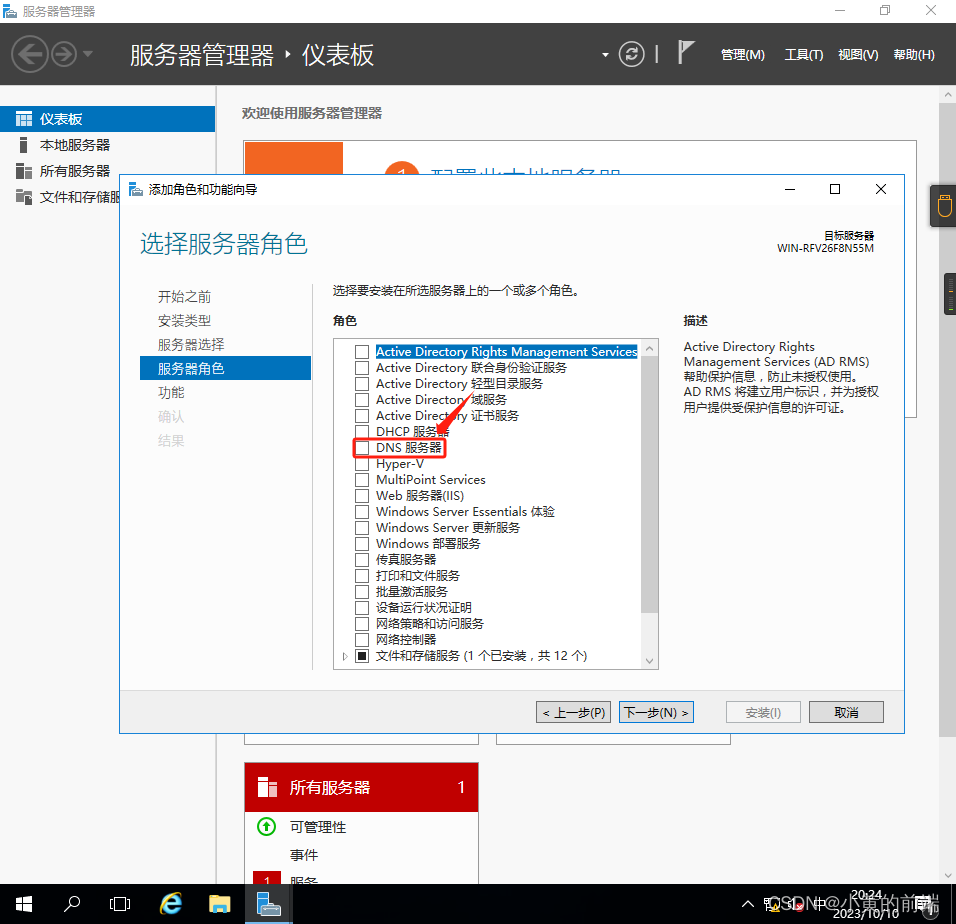This screenshot has width=956, height=924.
Task: Click the 文件和存储服务 sidebar icon
Action: tap(24, 197)
